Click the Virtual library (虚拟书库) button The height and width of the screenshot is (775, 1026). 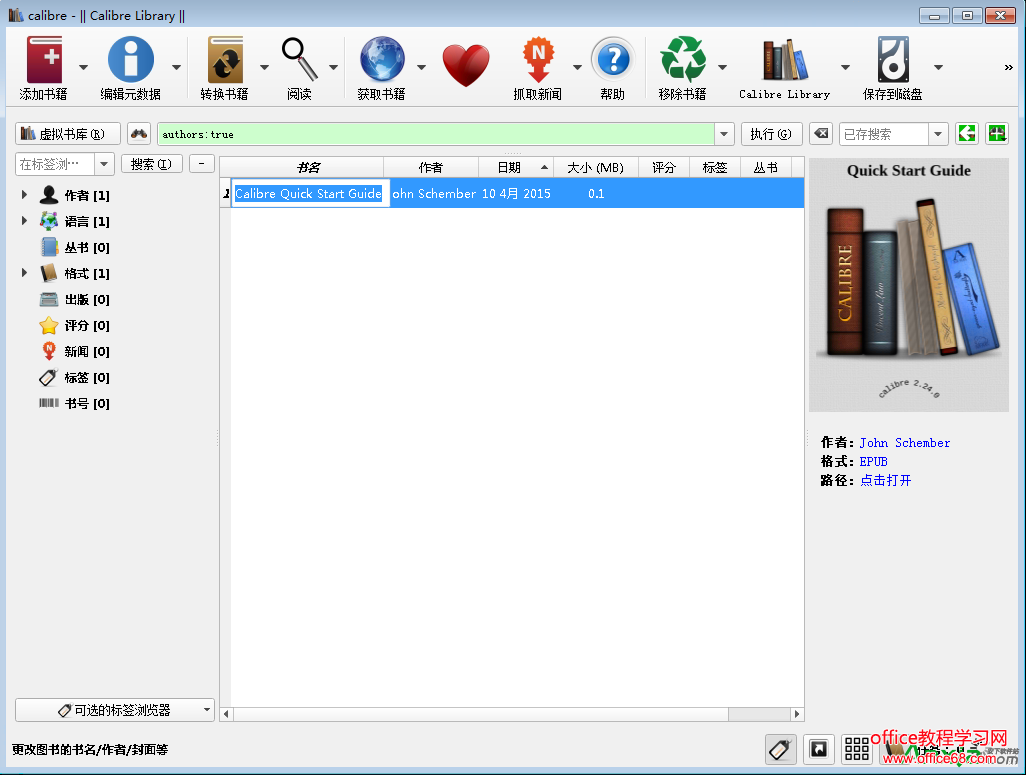[68, 134]
